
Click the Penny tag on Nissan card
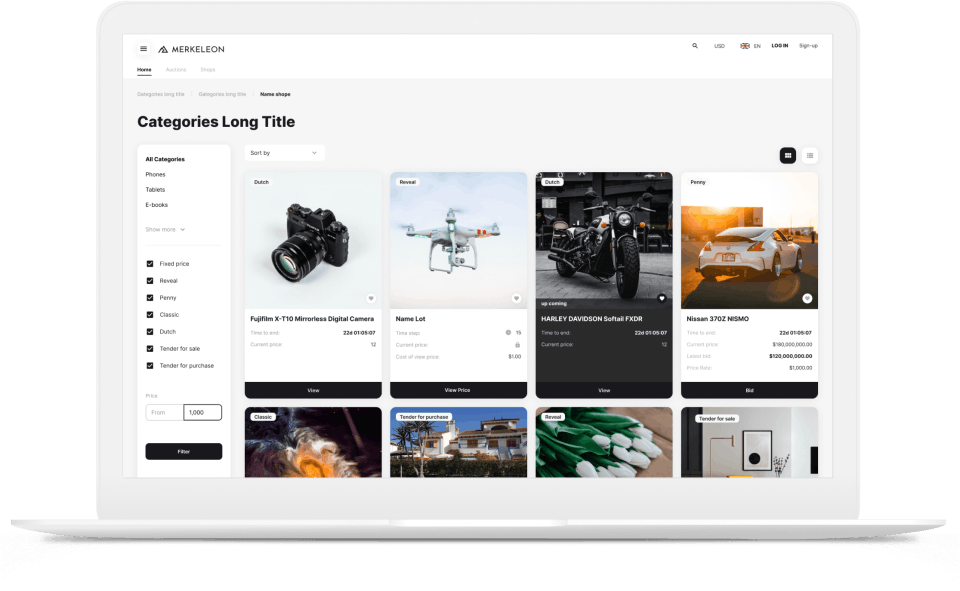698,182
